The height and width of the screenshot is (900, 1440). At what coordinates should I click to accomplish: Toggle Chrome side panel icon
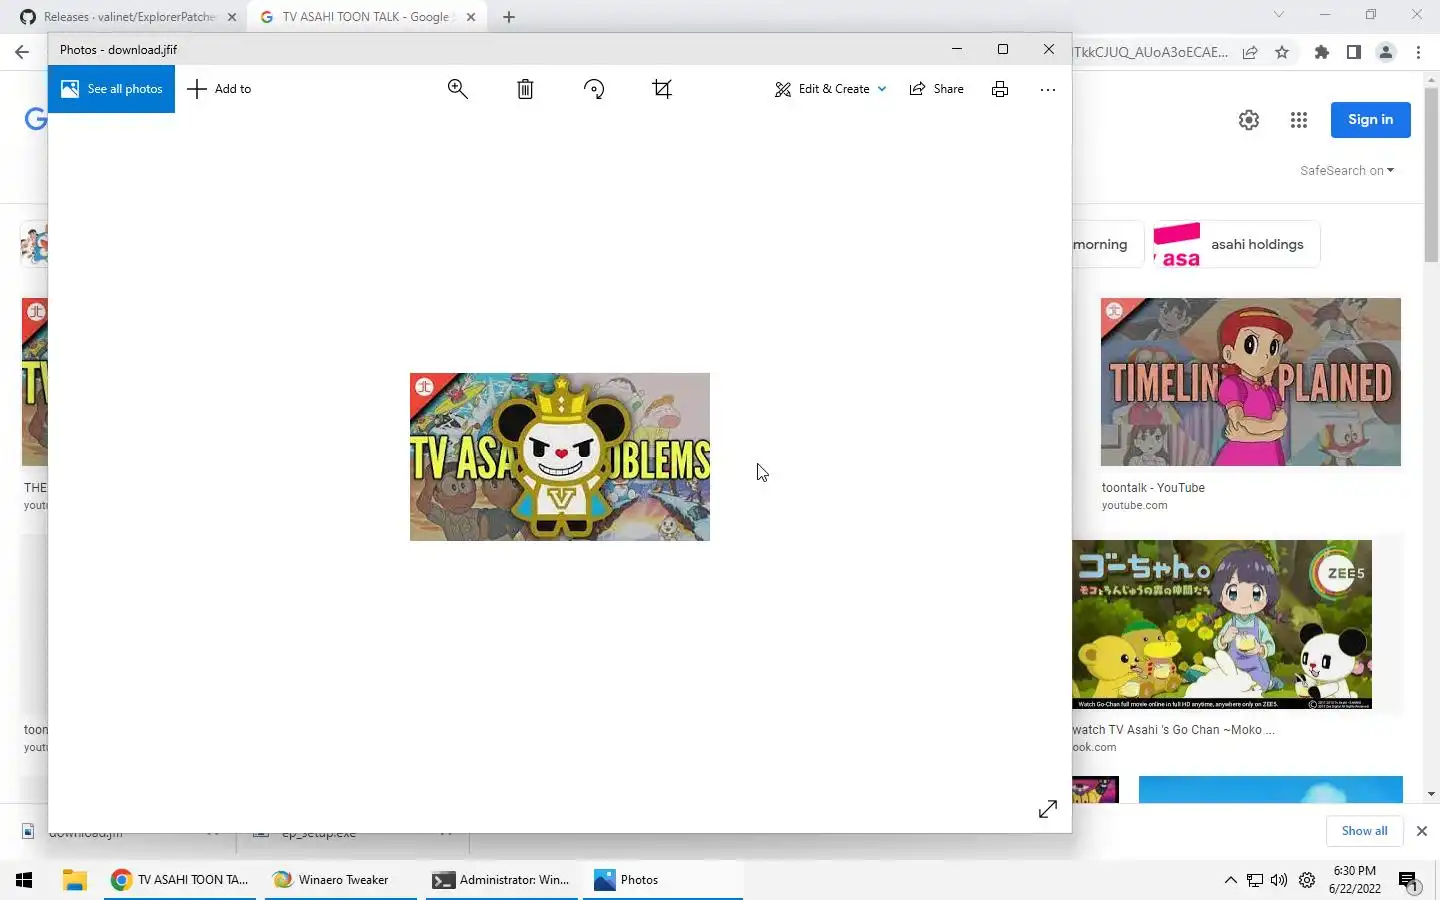pos(1354,52)
